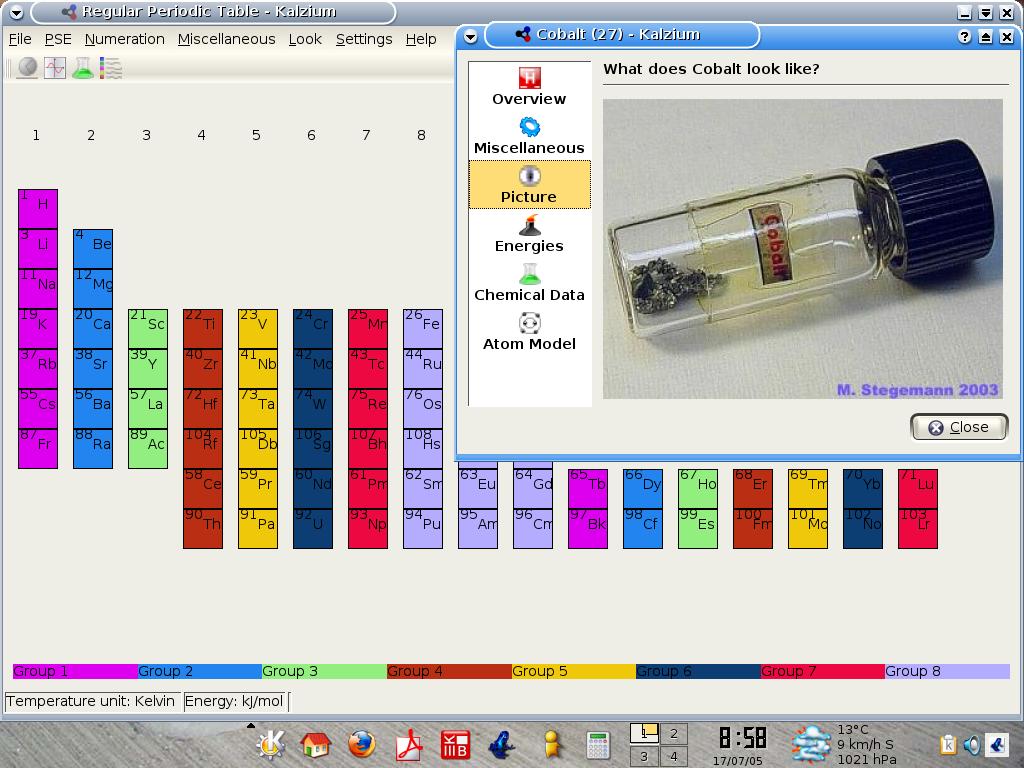
Task: Close the Cobalt dialog with Close button
Action: coord(959,427)
